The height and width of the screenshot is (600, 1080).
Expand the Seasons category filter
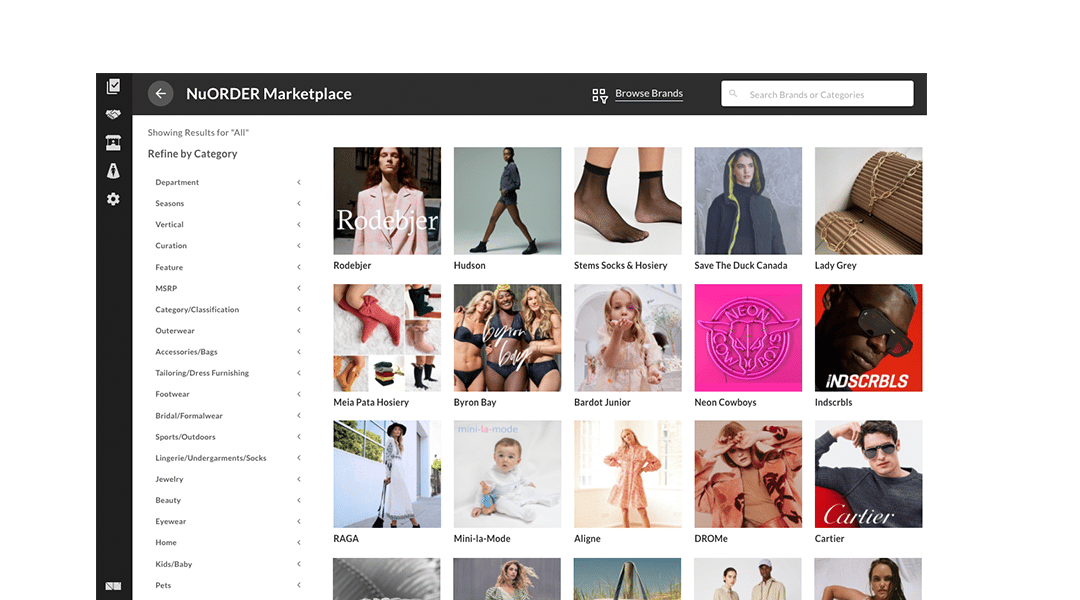click(227, 204)
